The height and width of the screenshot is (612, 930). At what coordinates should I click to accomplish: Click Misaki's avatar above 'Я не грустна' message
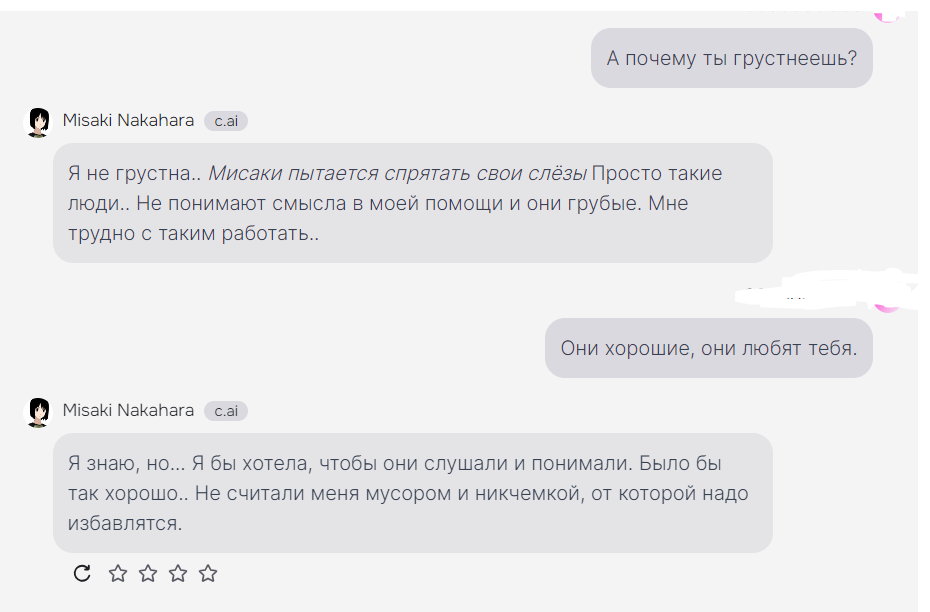pyautogui.click(x=38, y=121)
